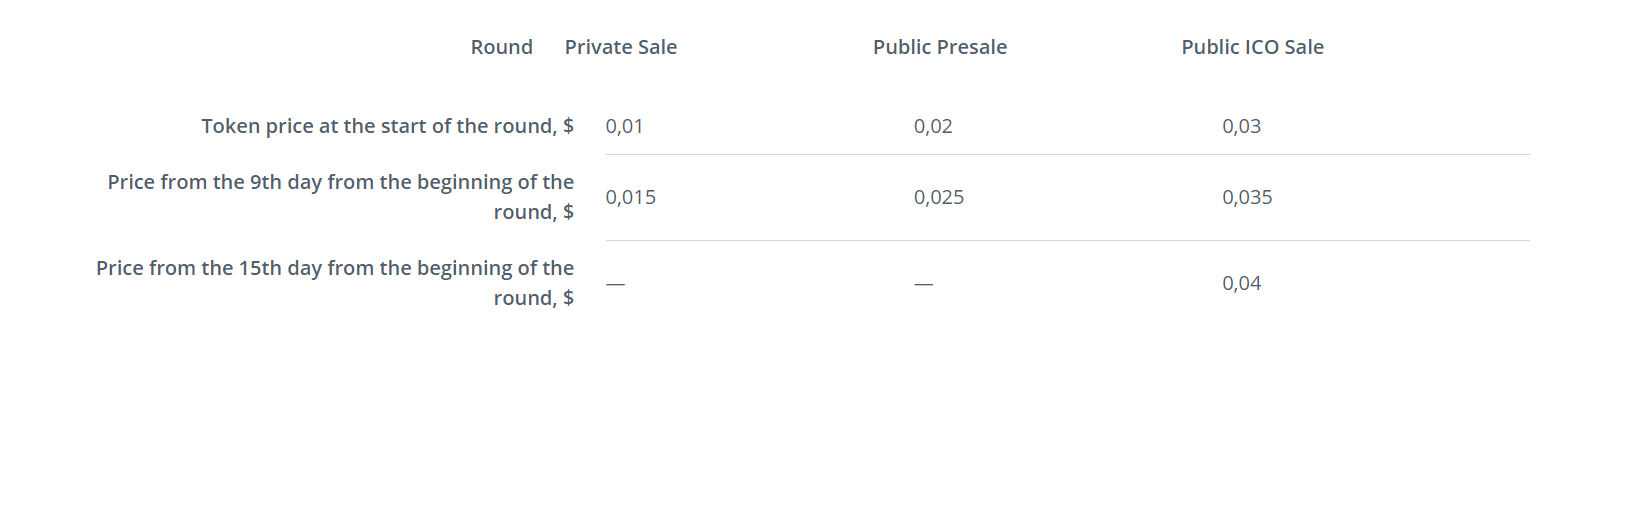The width and height of the screenshot is (1638, 520).
Task: Click the Public ICO 15th-day price 0,04
Action: [1242, 283]
